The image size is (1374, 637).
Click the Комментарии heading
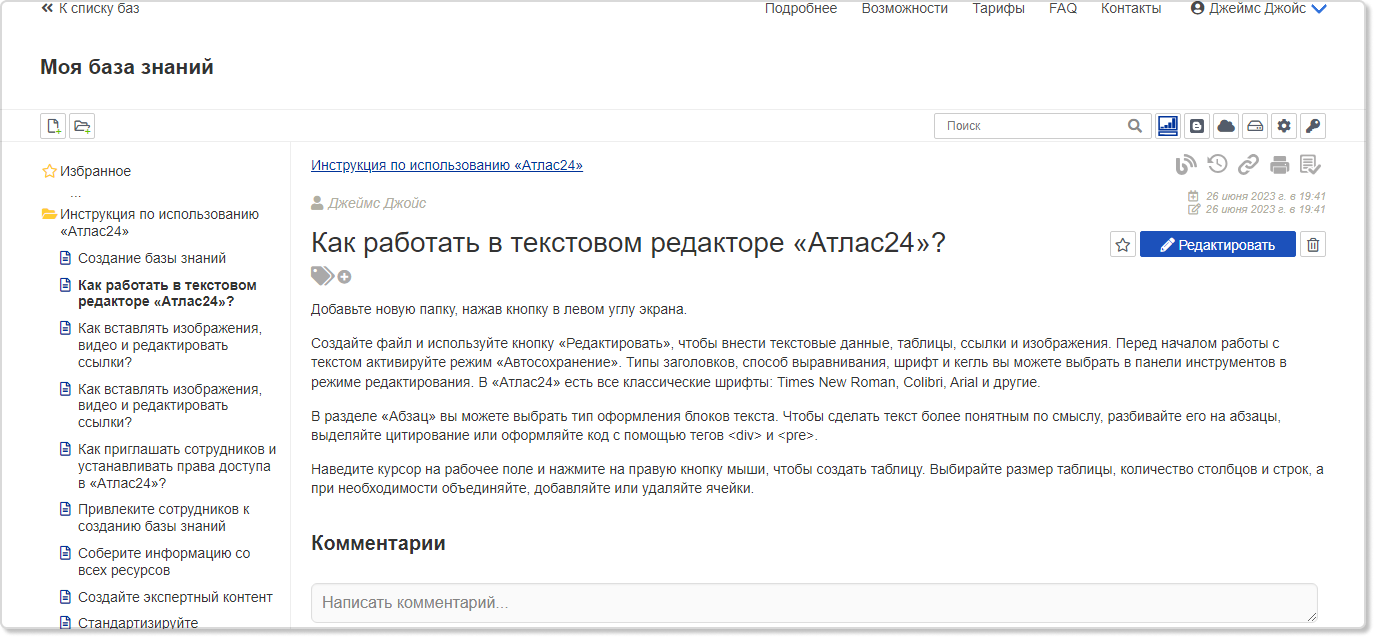click(378, 543)
